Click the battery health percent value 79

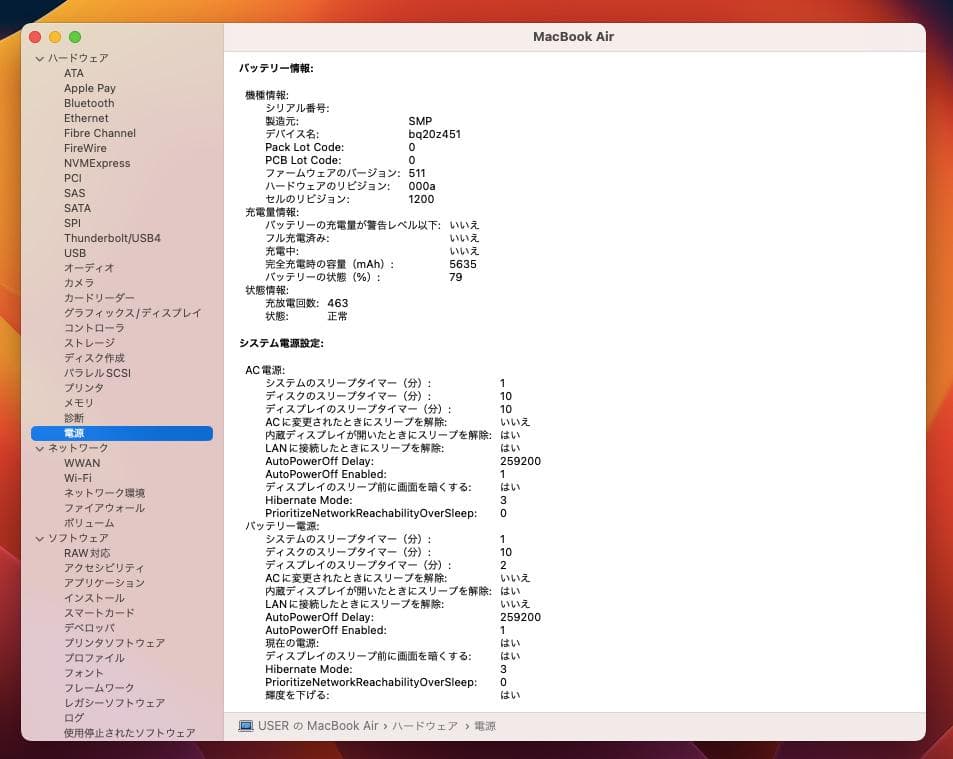pyautogui.click(x=456, y=277)
